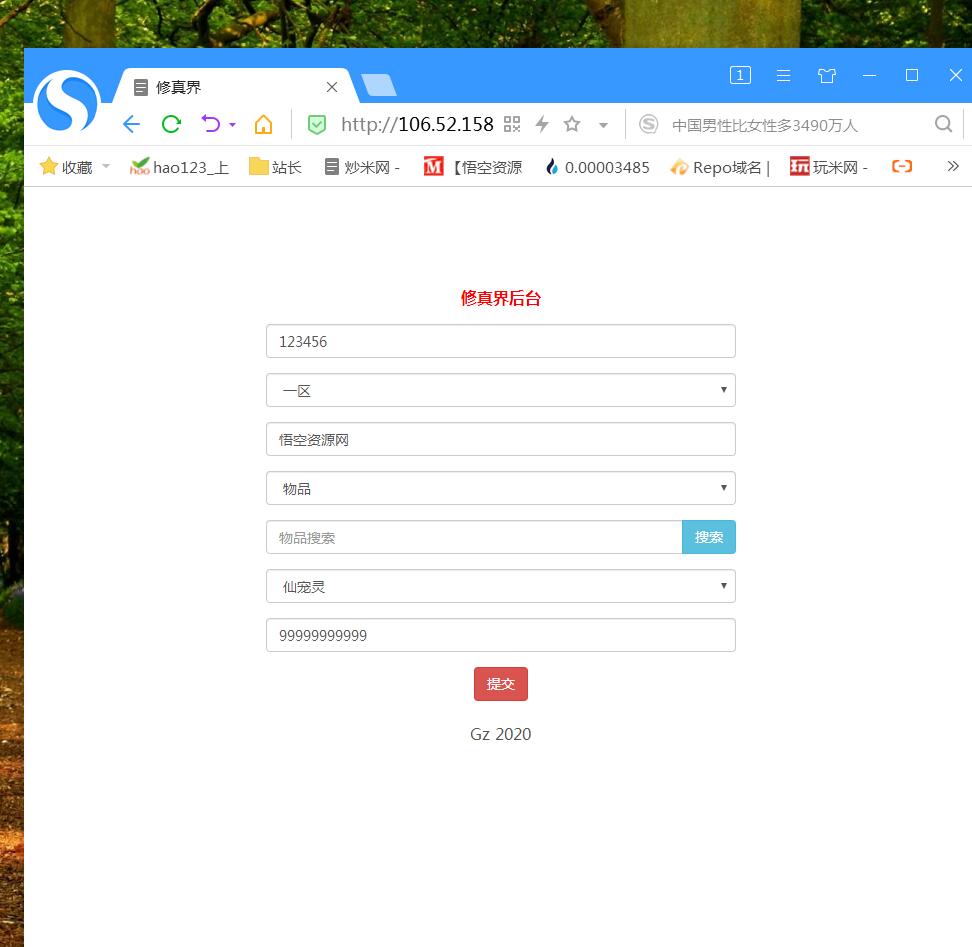
Task: Open the new tab button
Action: pos(379,86)
